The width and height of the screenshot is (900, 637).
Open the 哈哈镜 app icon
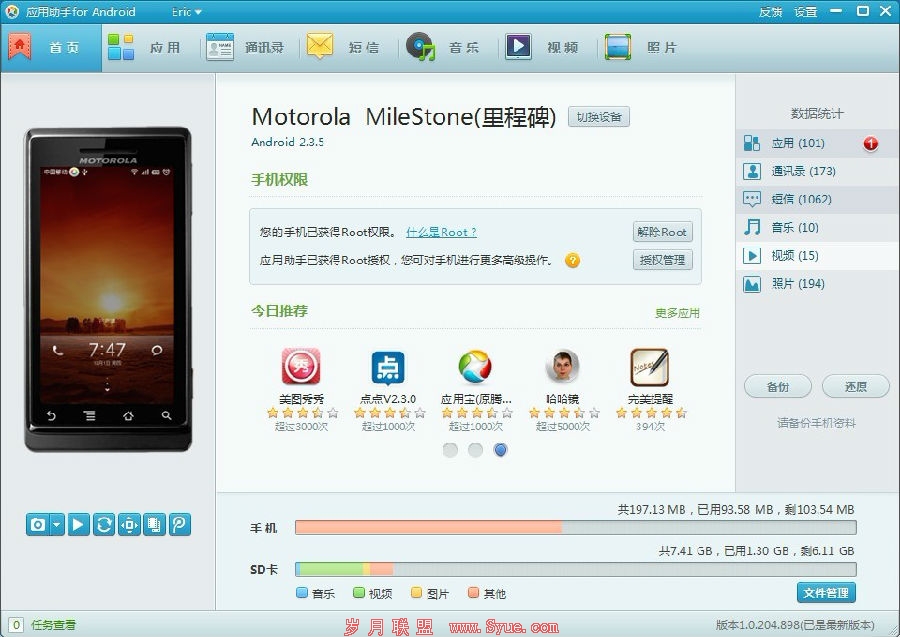coord(562,366)
